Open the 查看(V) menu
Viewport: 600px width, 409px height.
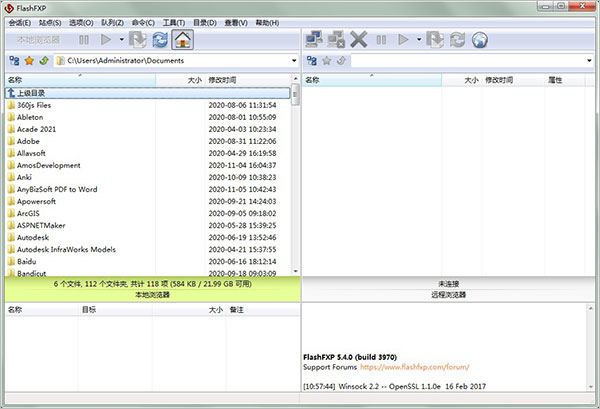(x=236, y=23)
